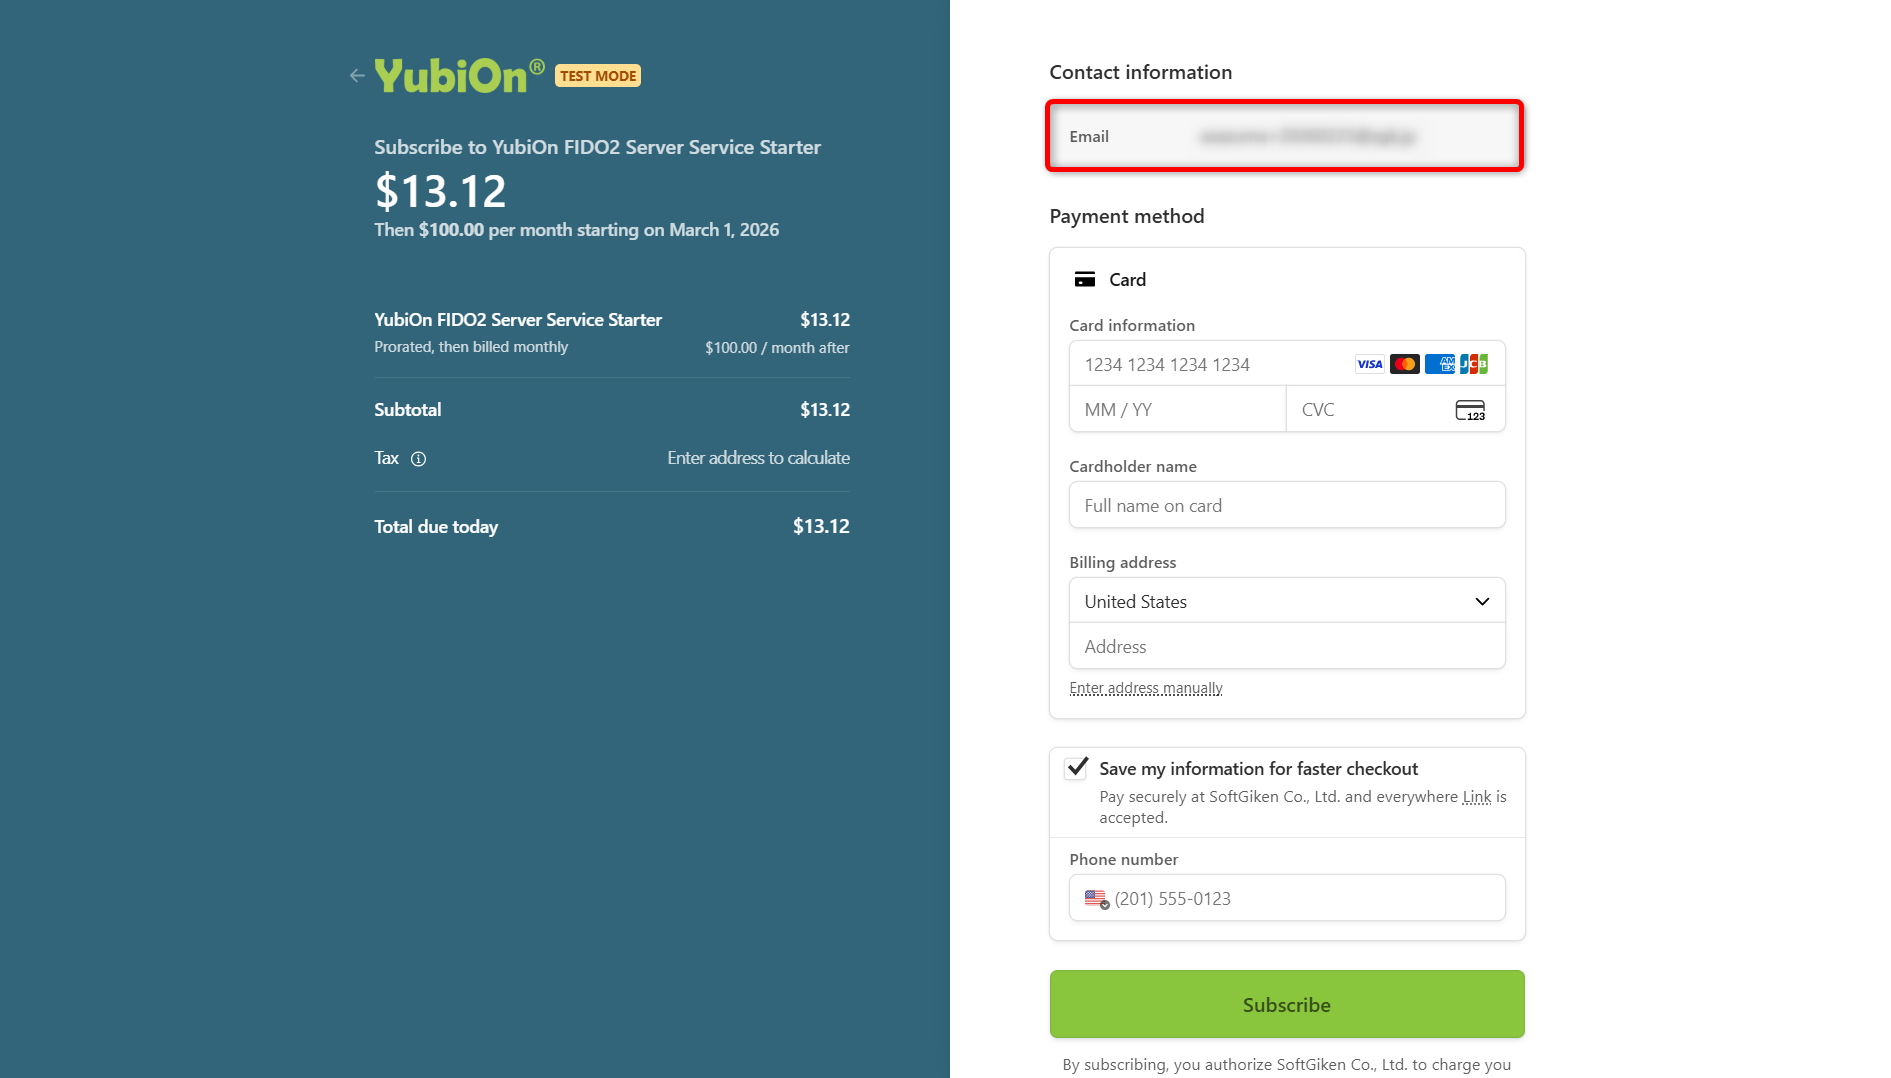Screen dimensions: 1891x1078
Task: Click the Visa card icon
Action: pos(1369,364)
